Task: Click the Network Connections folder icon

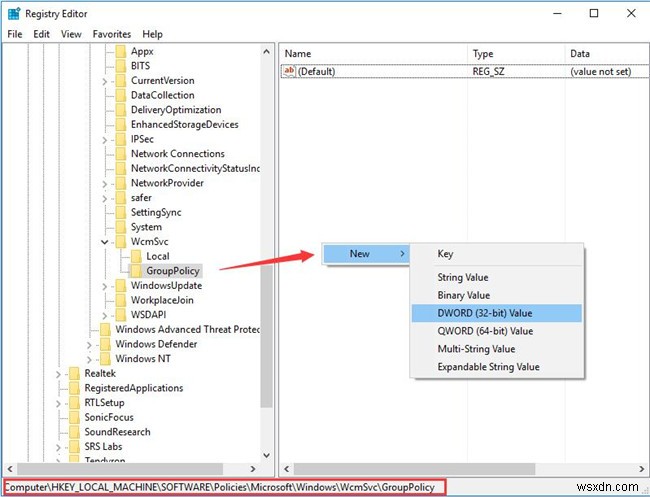Action: 121,154
